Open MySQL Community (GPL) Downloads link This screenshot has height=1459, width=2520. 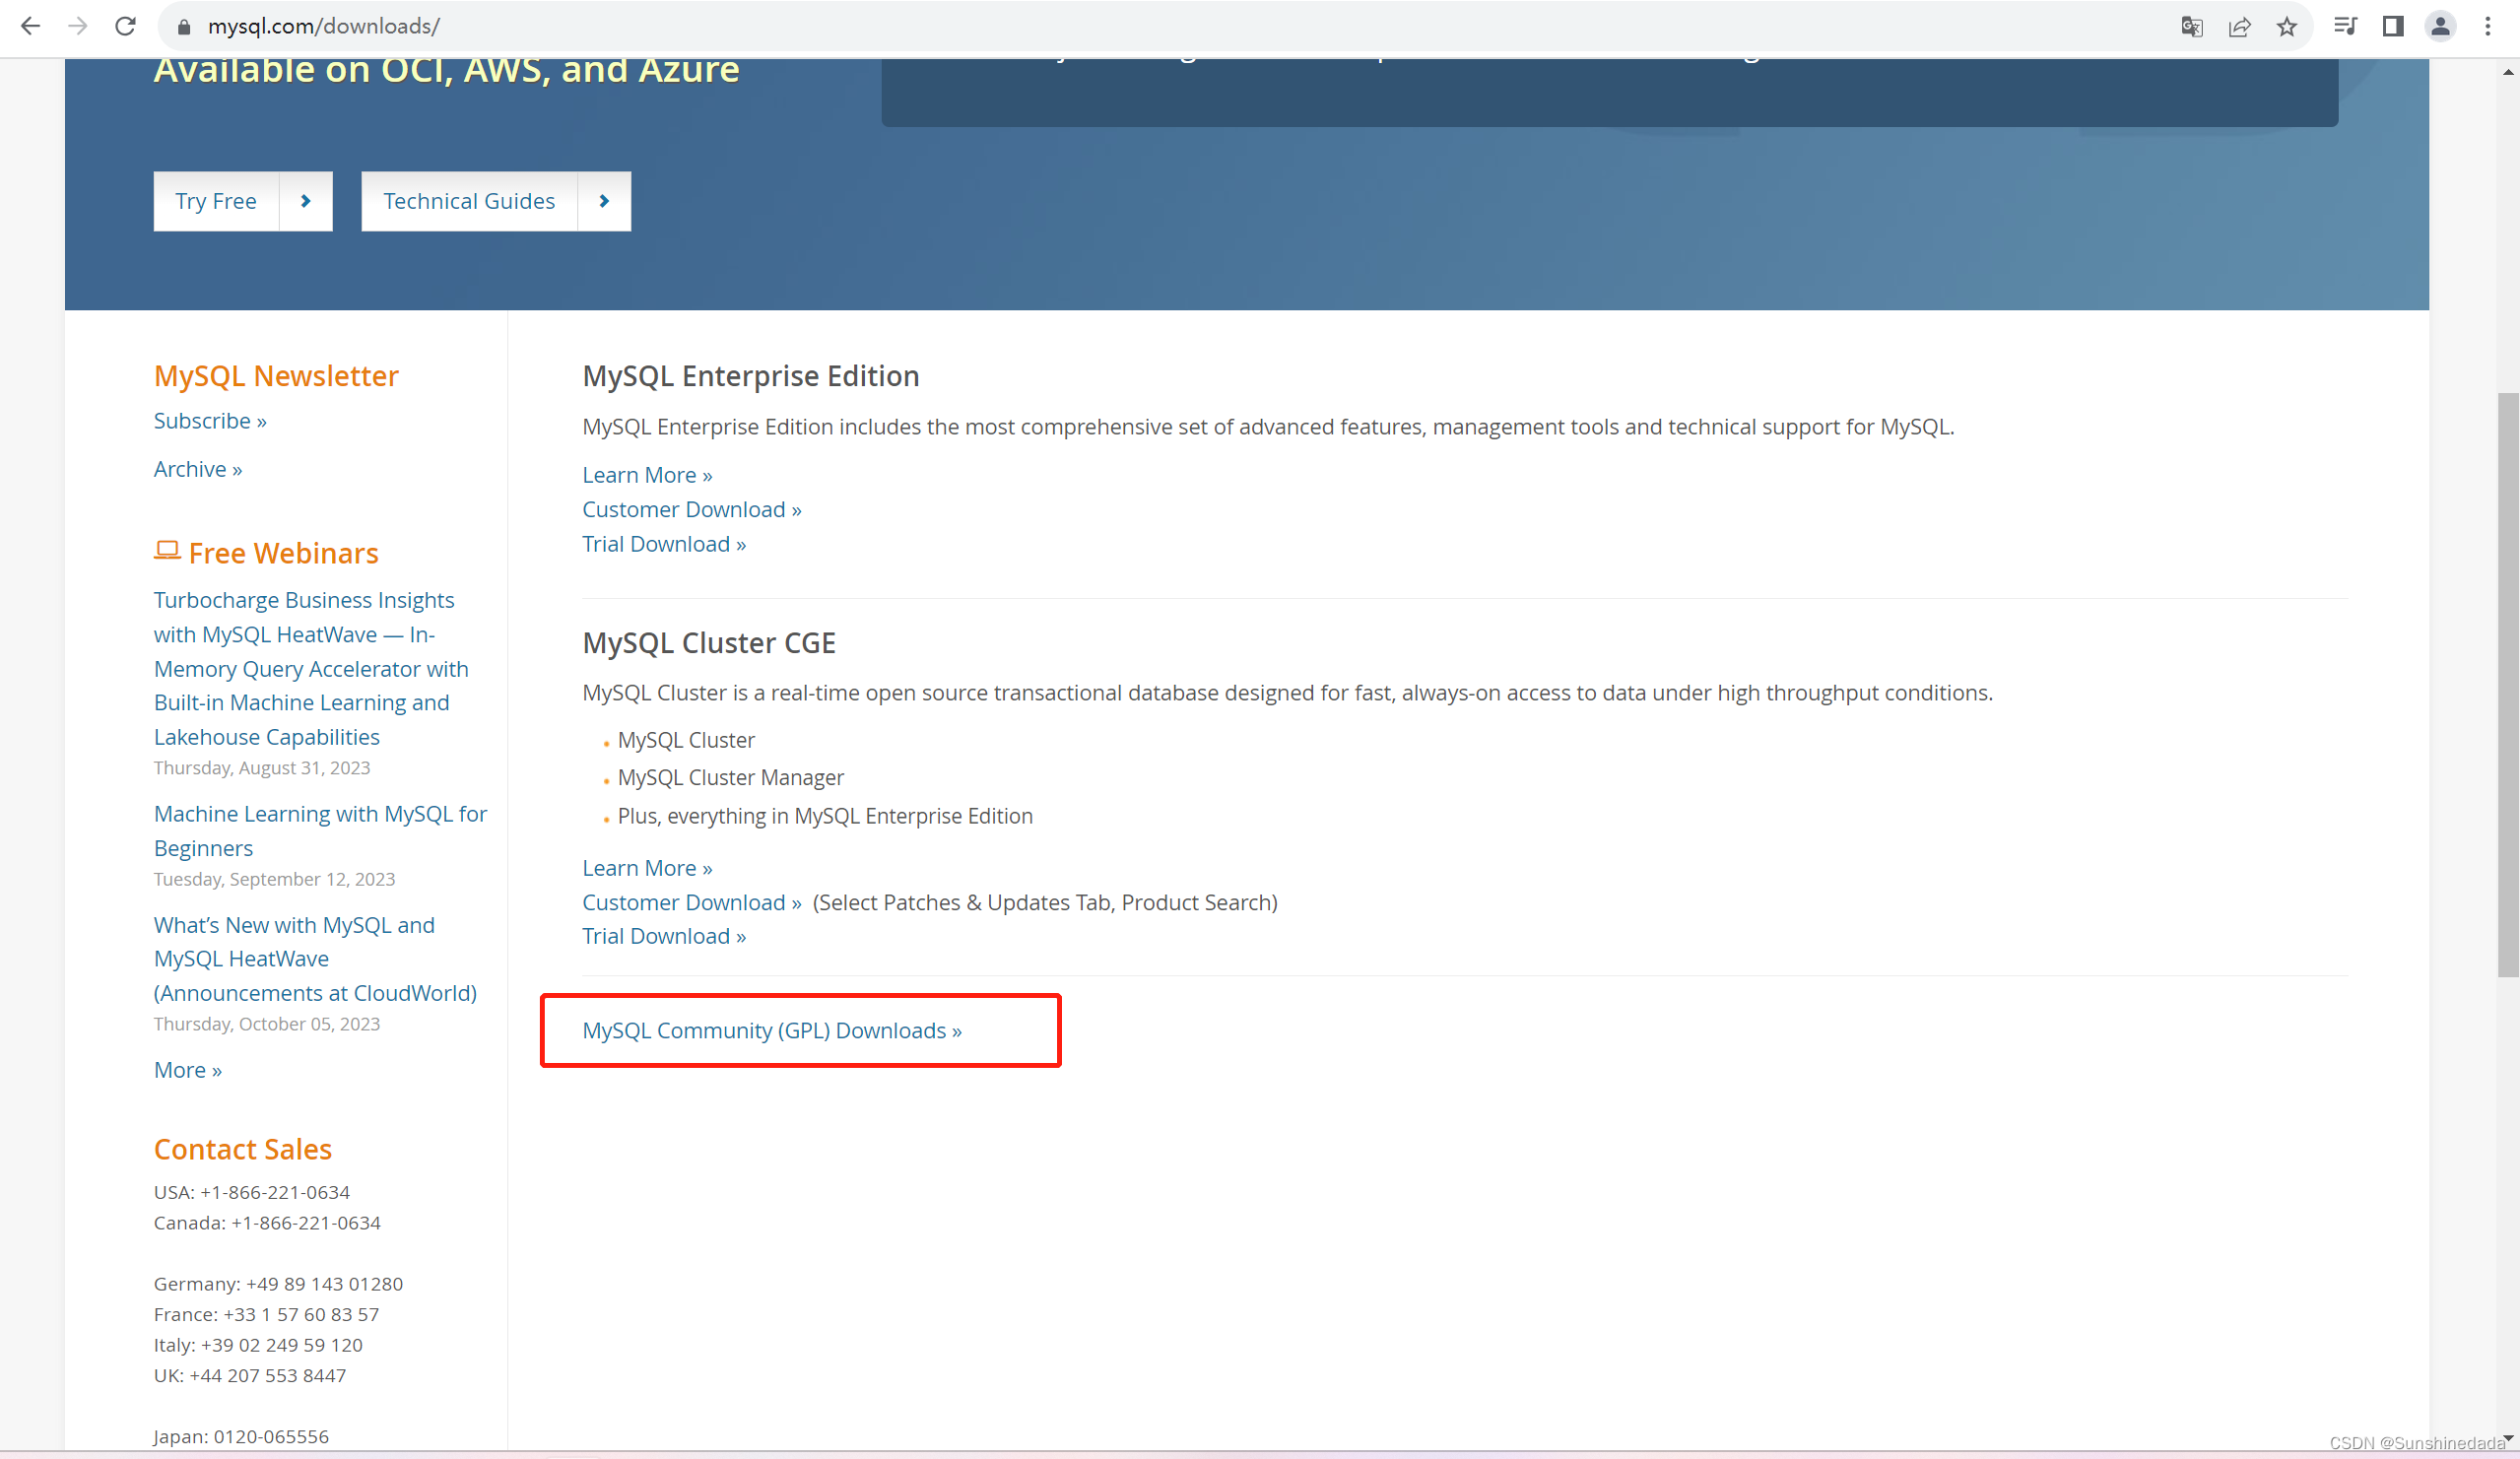click(772, 1030)
